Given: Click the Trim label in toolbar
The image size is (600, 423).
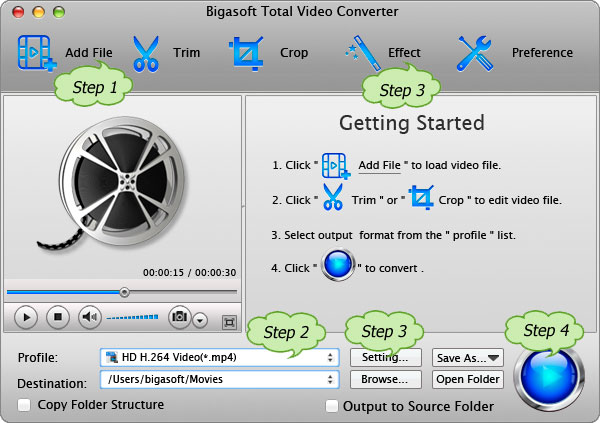Looking at the screenshot, I should (x=186, y=52).
